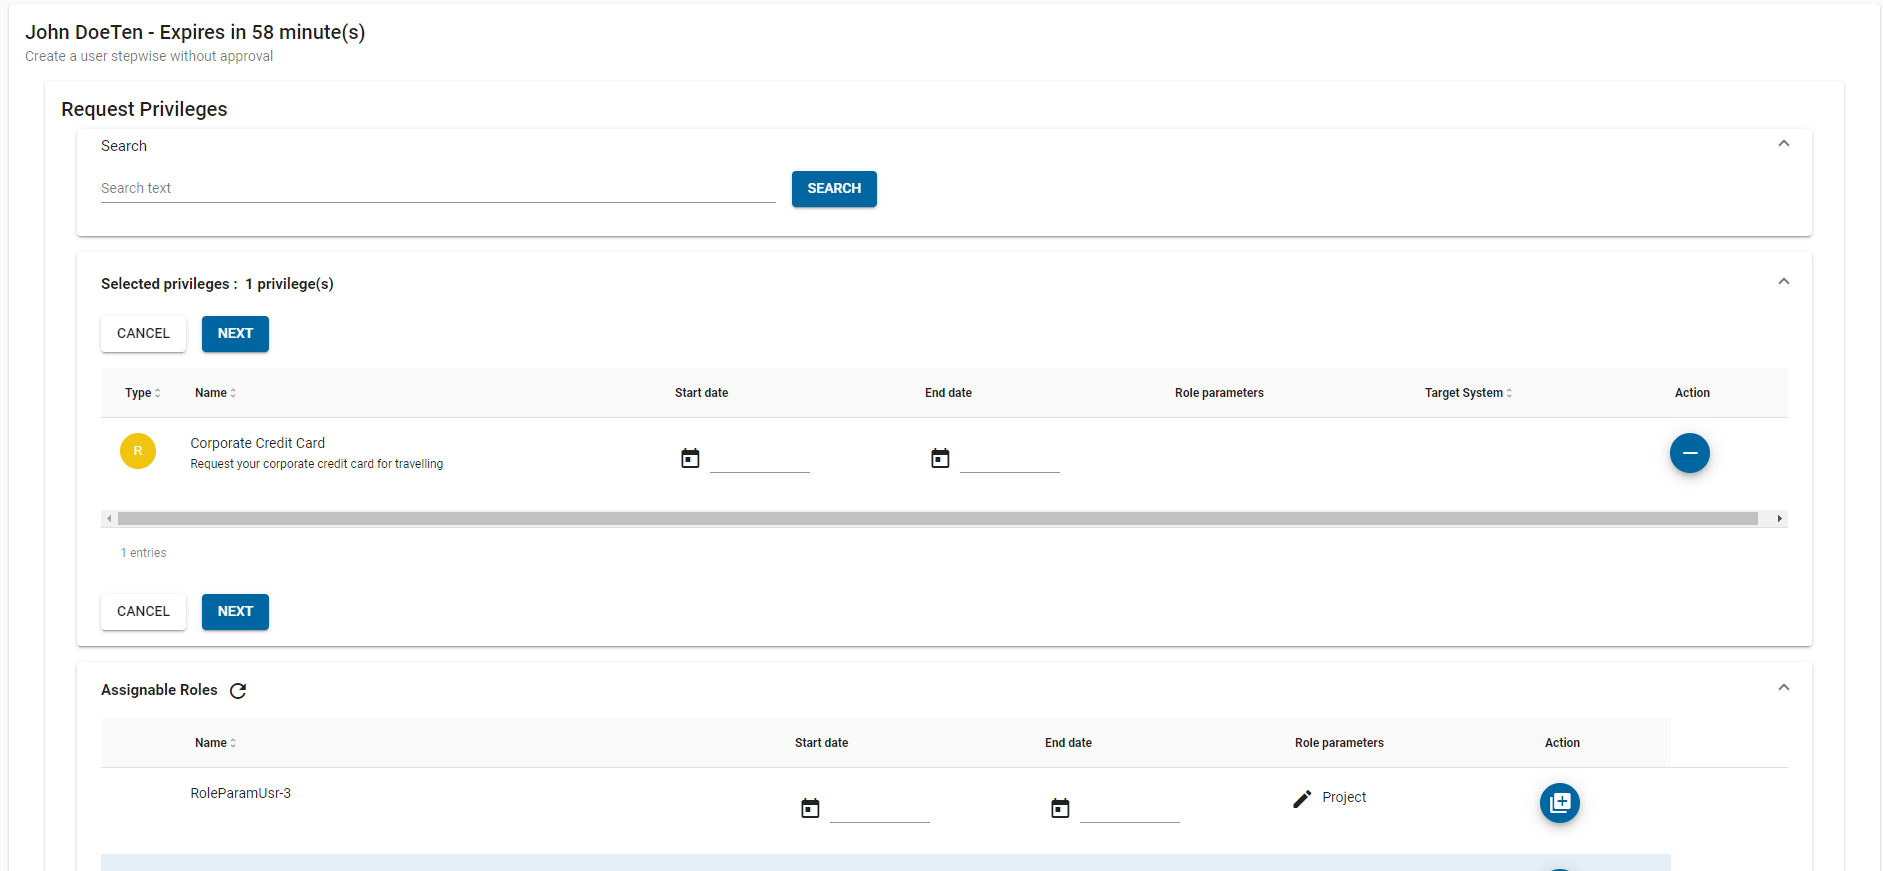Edit the Project role parameter pencil icon
1883x871 pixels.
point(1301,798)
